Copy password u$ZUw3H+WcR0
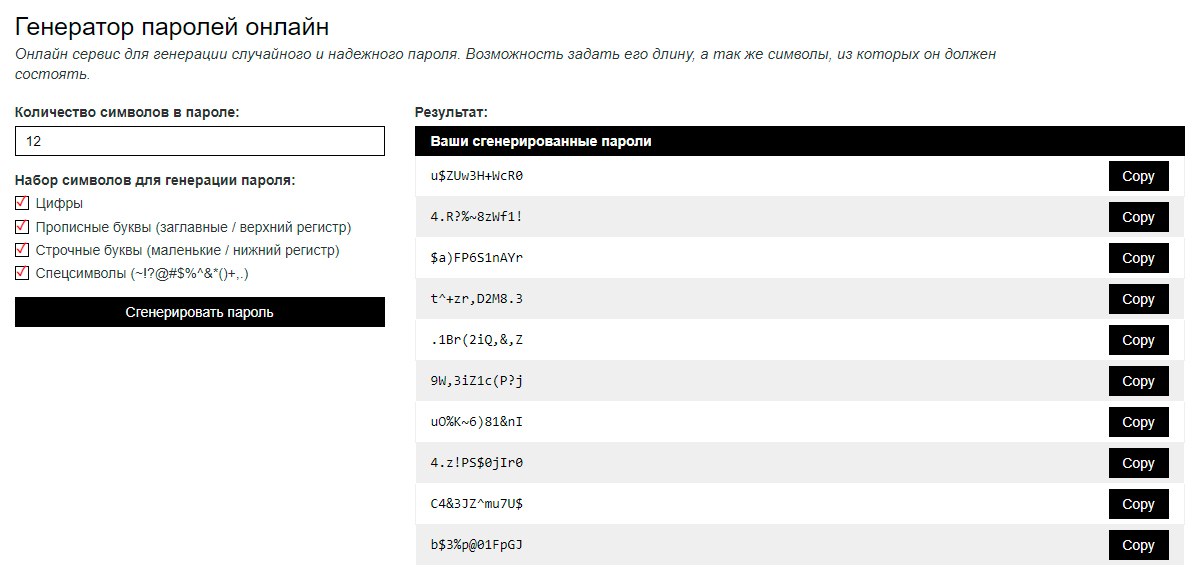Screen dimensions: 1200x581 pyautogui.click(x=1138, y=176)
